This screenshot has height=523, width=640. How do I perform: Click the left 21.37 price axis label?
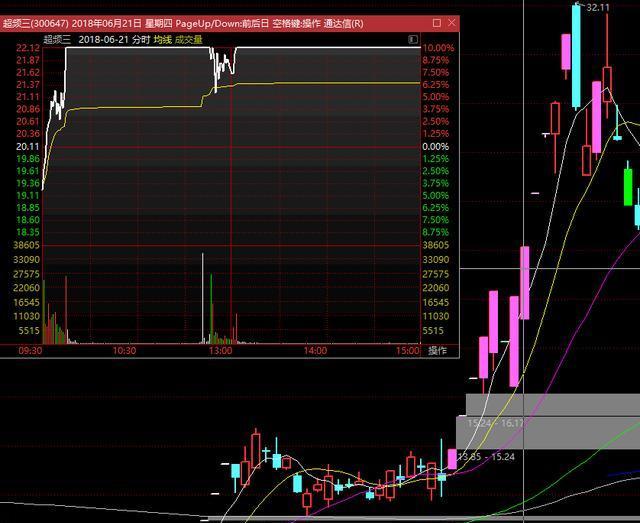point(28,85)
